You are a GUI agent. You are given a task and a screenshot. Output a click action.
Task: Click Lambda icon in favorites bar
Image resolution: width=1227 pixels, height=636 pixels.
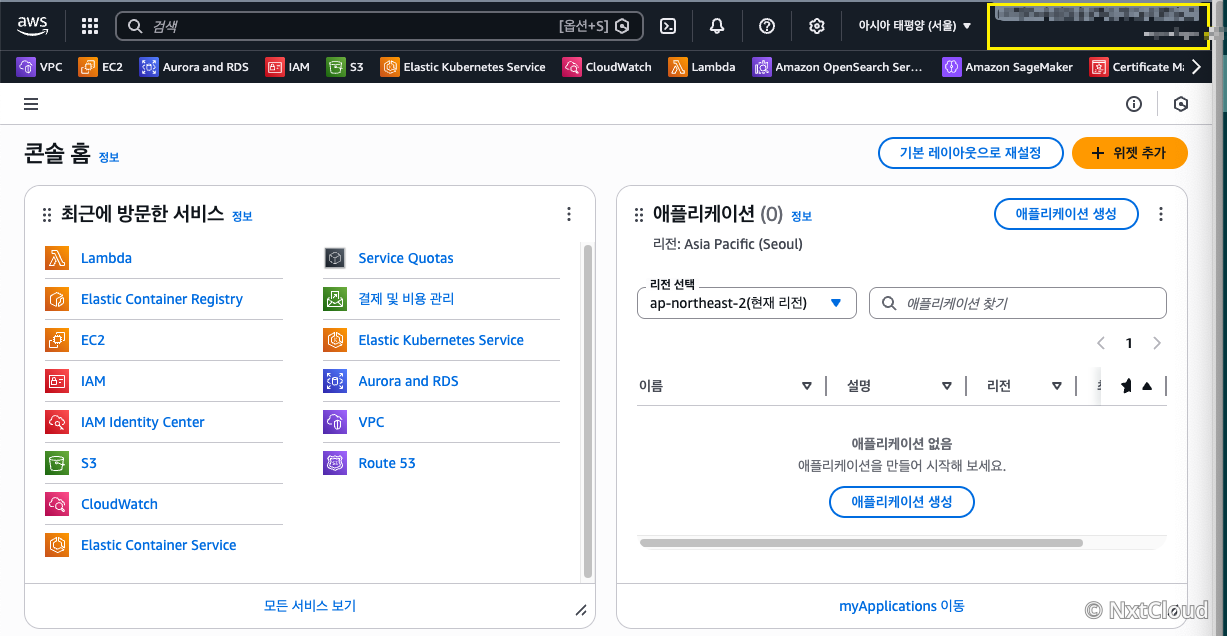[x=677, y=67]
